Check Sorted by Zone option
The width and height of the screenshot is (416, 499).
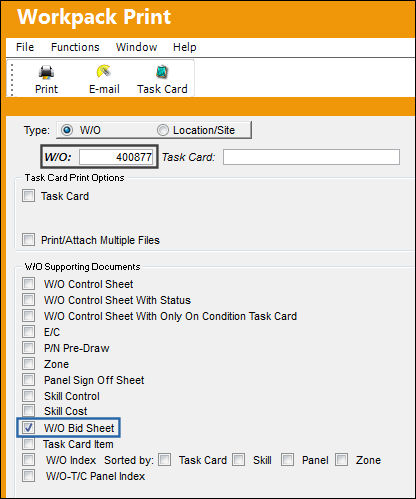341,460
